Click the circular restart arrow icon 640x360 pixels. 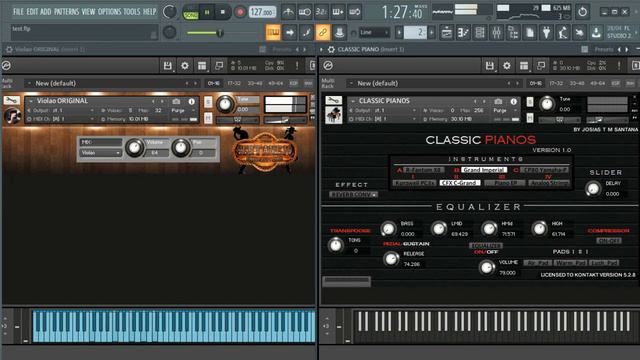[582, 12]
